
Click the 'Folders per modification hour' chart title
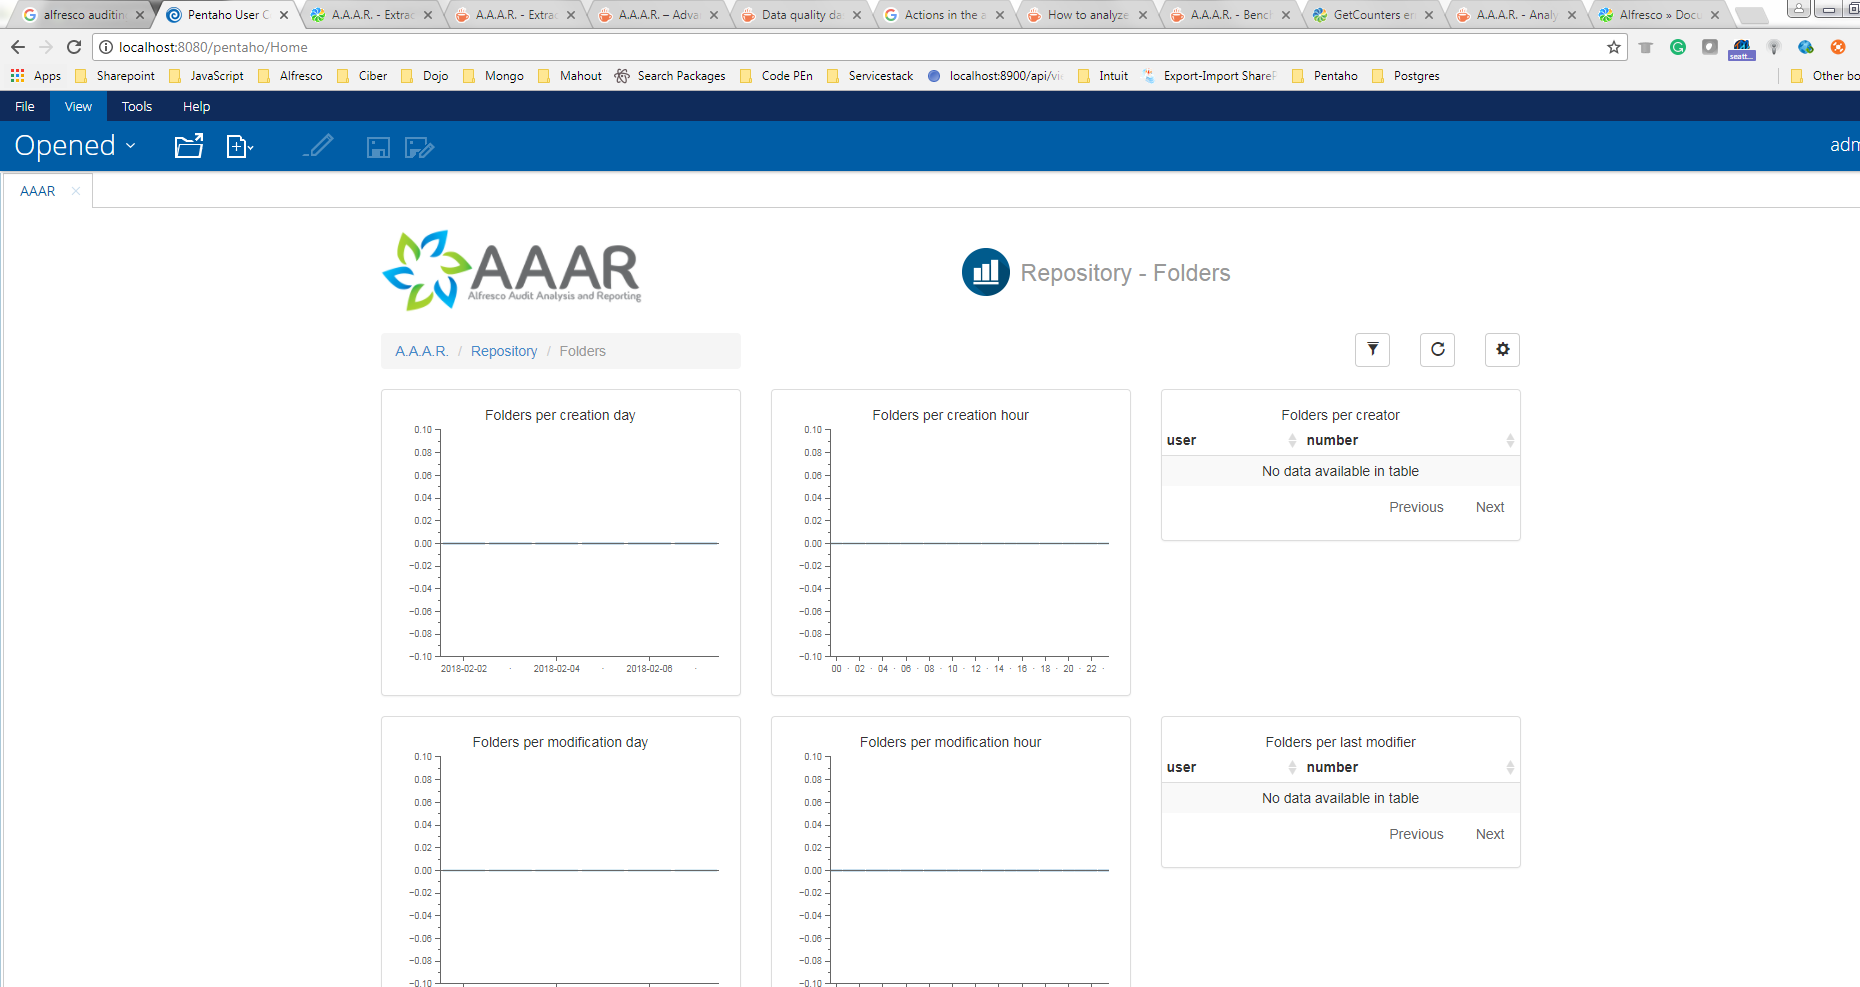point(950,742)
